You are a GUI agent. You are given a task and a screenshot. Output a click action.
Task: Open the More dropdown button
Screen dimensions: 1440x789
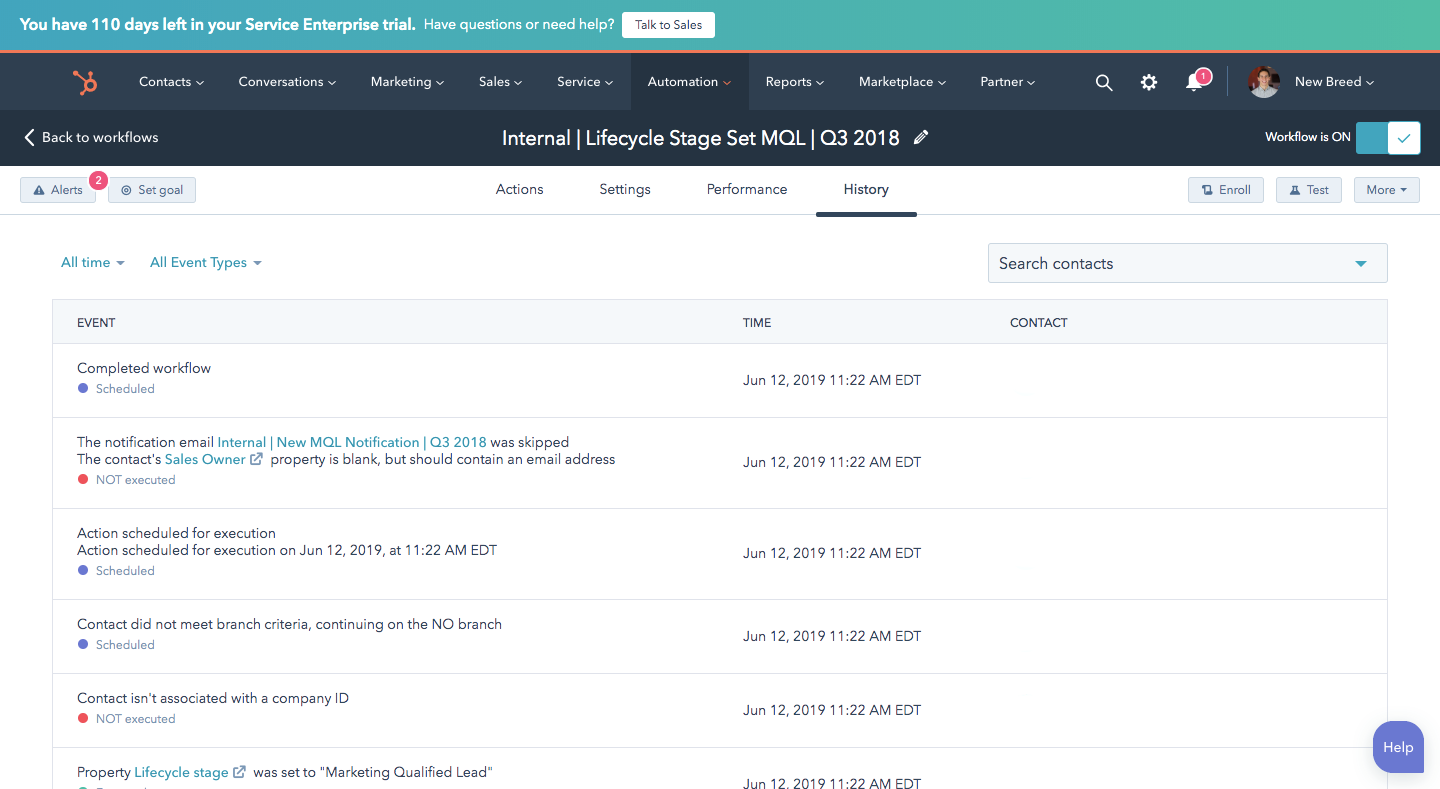1386,190
